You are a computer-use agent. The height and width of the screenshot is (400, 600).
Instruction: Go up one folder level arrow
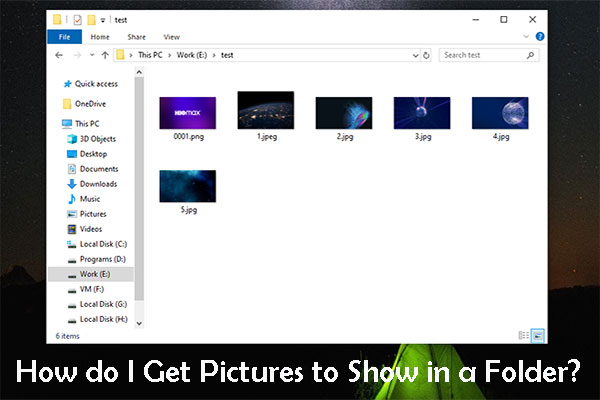(105, 55)
